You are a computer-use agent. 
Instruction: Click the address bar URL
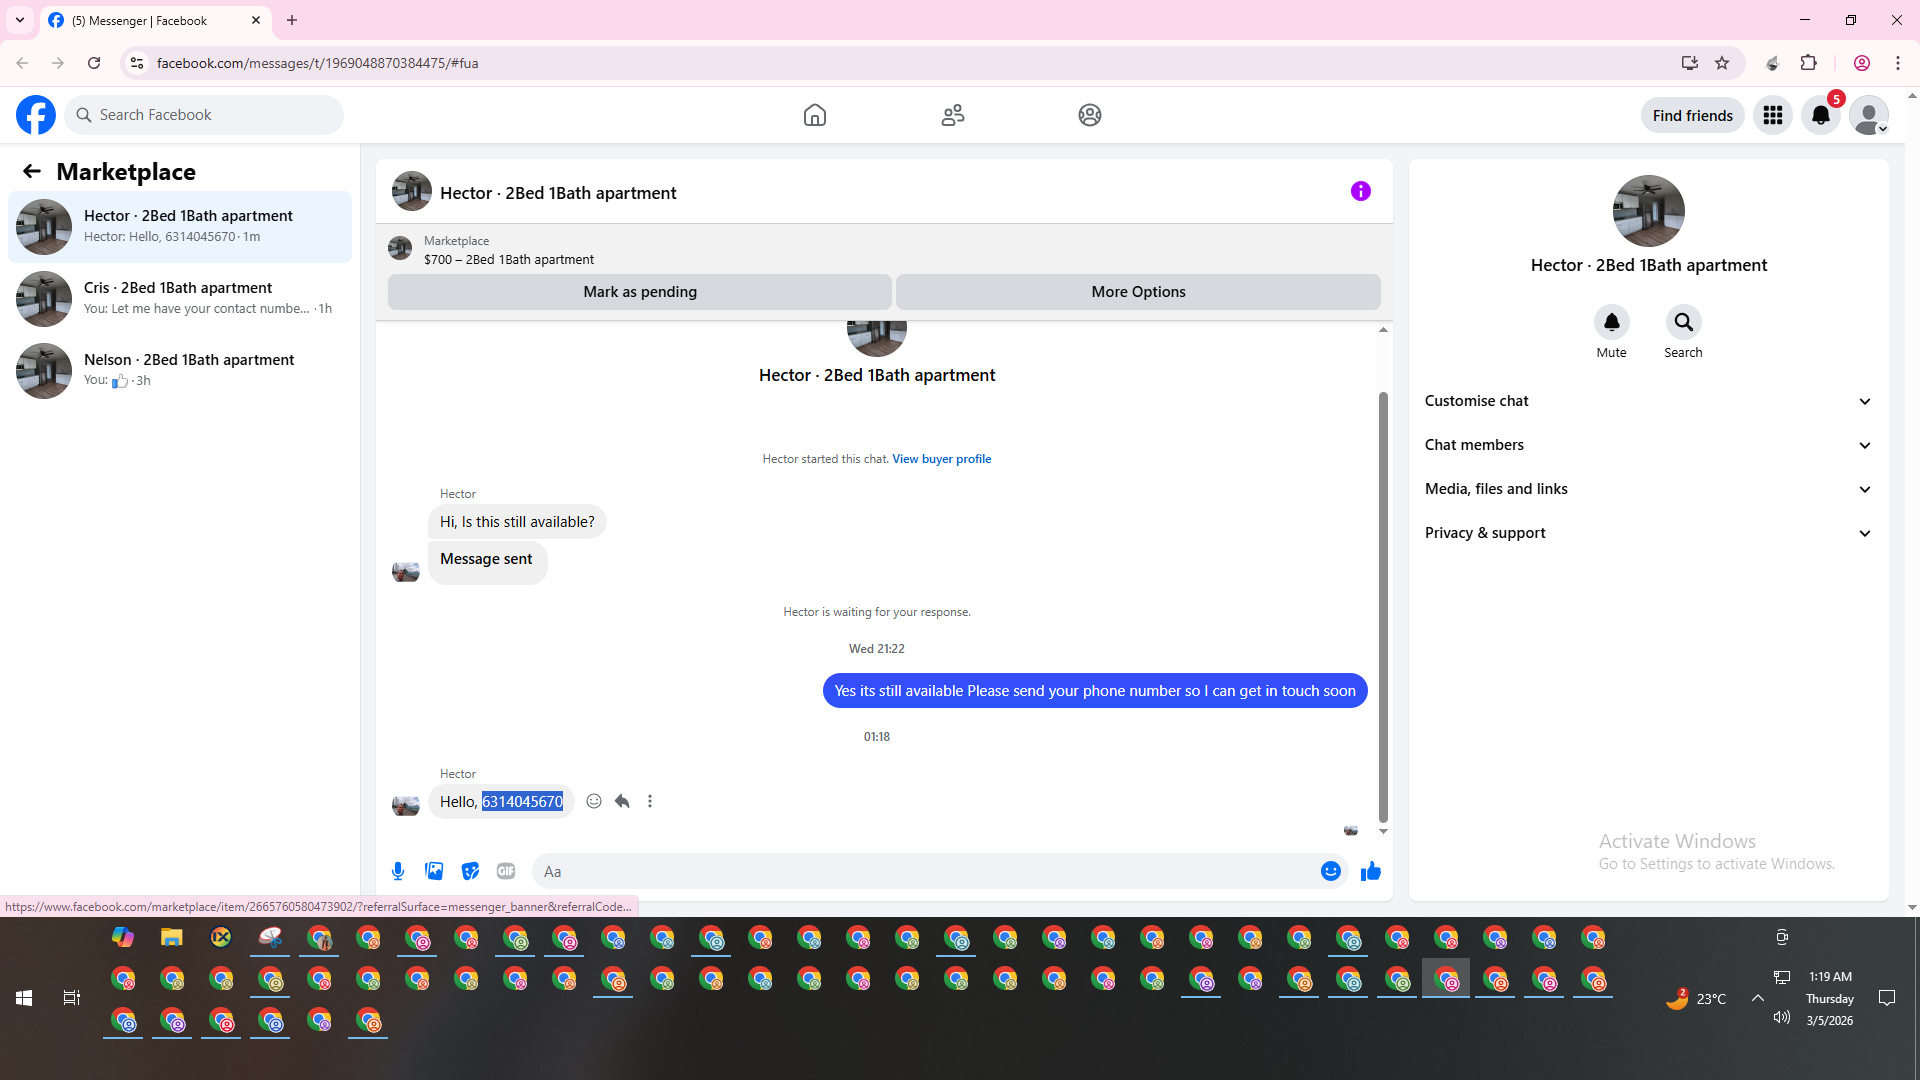tap(318, 63)
